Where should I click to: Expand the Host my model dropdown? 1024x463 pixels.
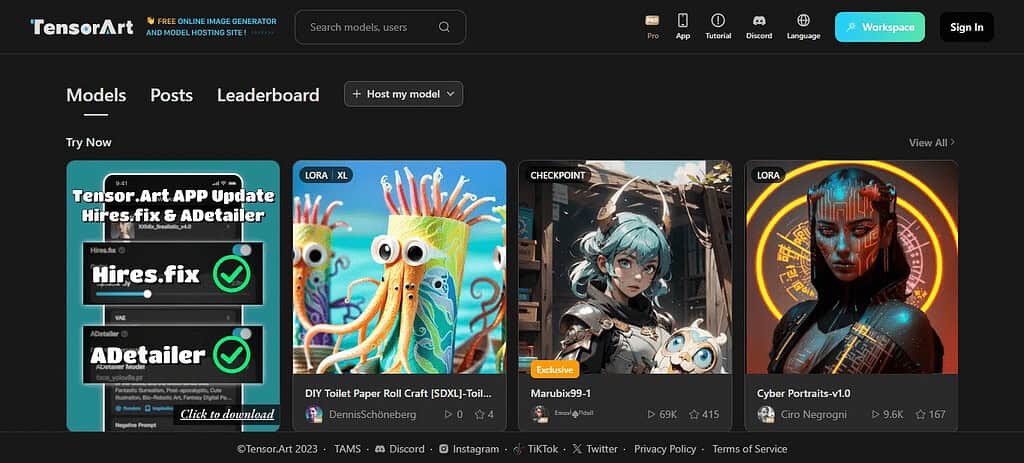pos(404,94)
